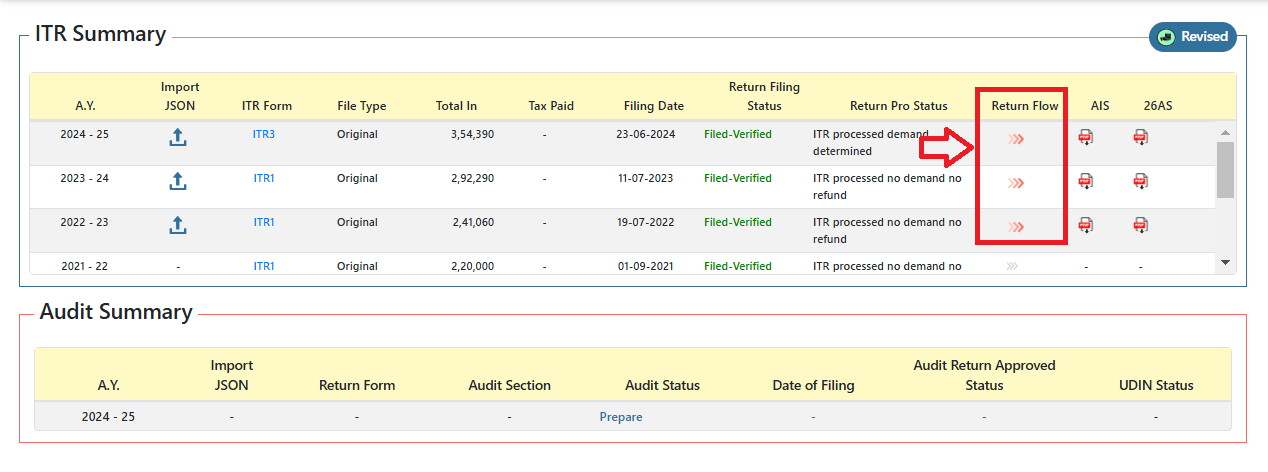This screenshot has width=1268, height=472.
Task: Open Return Flow arrows for 2024 - 25
Action: (x=1016, y=139)
